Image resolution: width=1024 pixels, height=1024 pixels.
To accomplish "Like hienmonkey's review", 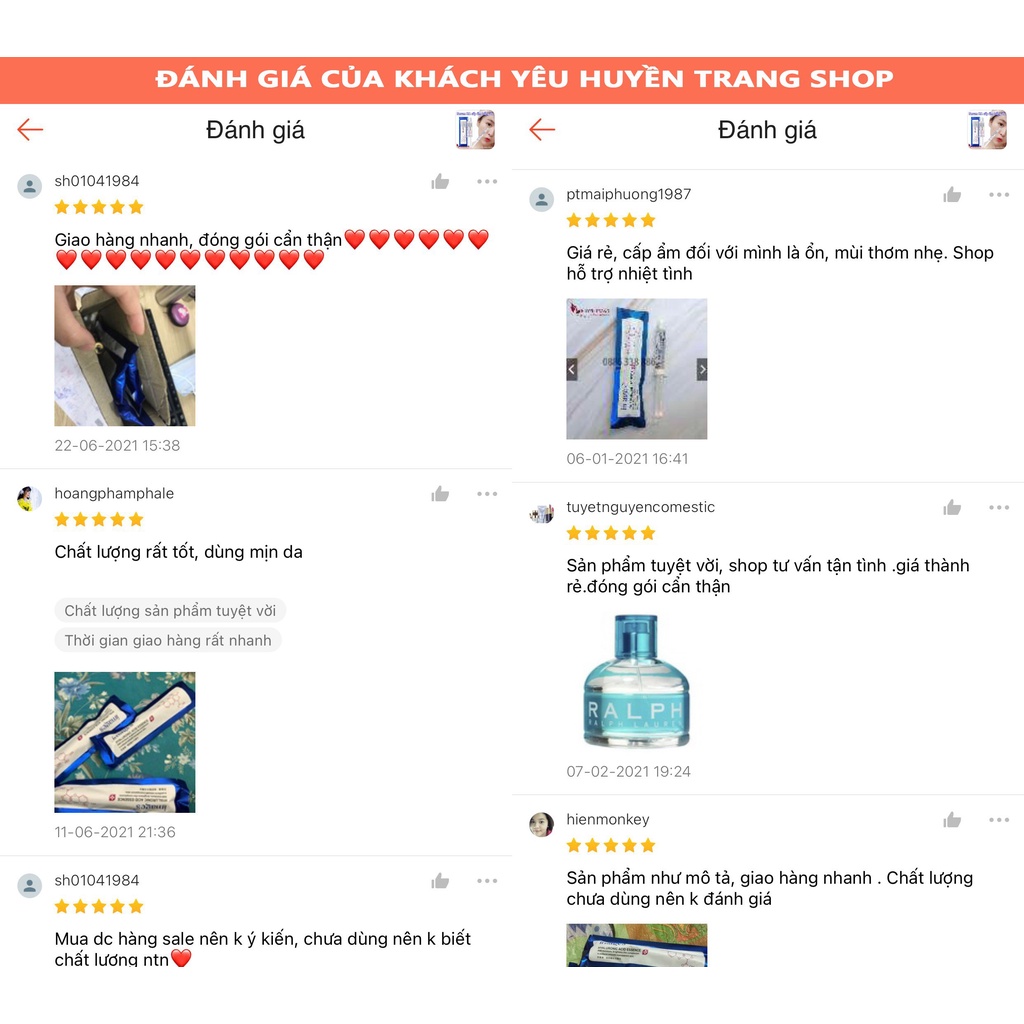I will [952, 820].
